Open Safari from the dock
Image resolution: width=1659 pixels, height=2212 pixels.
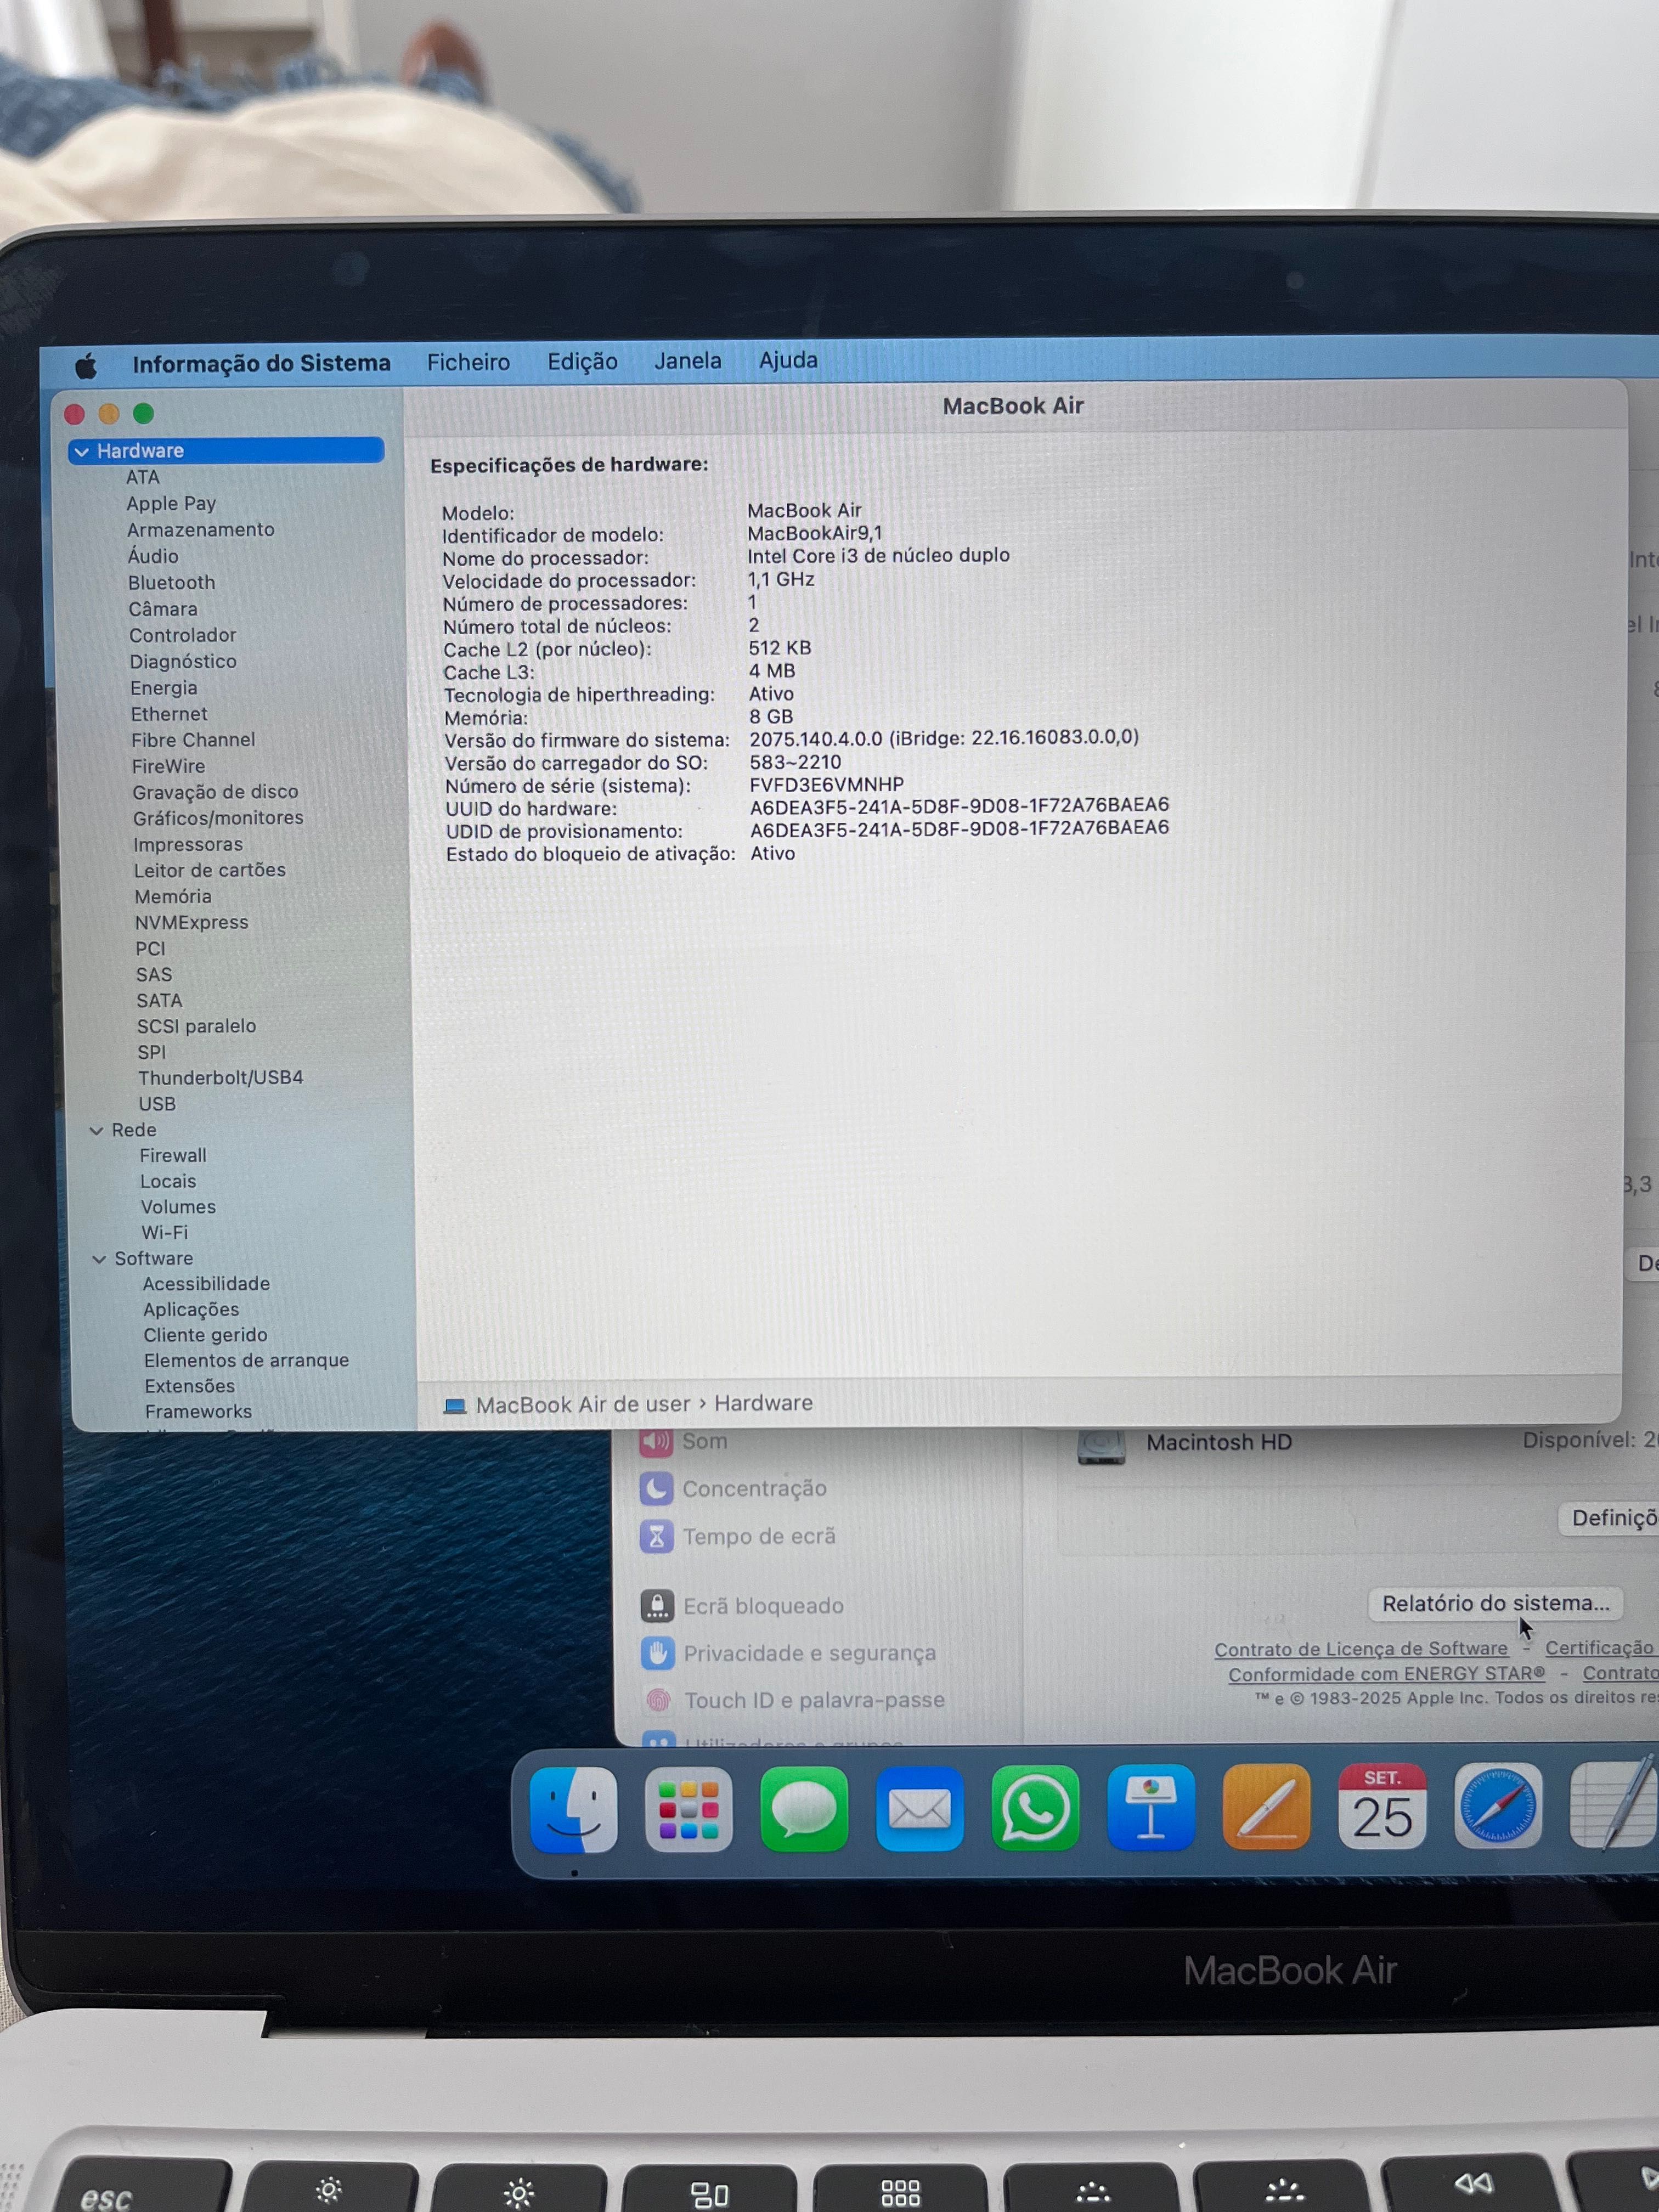pyautogui.click(x=1497, y=1806)
